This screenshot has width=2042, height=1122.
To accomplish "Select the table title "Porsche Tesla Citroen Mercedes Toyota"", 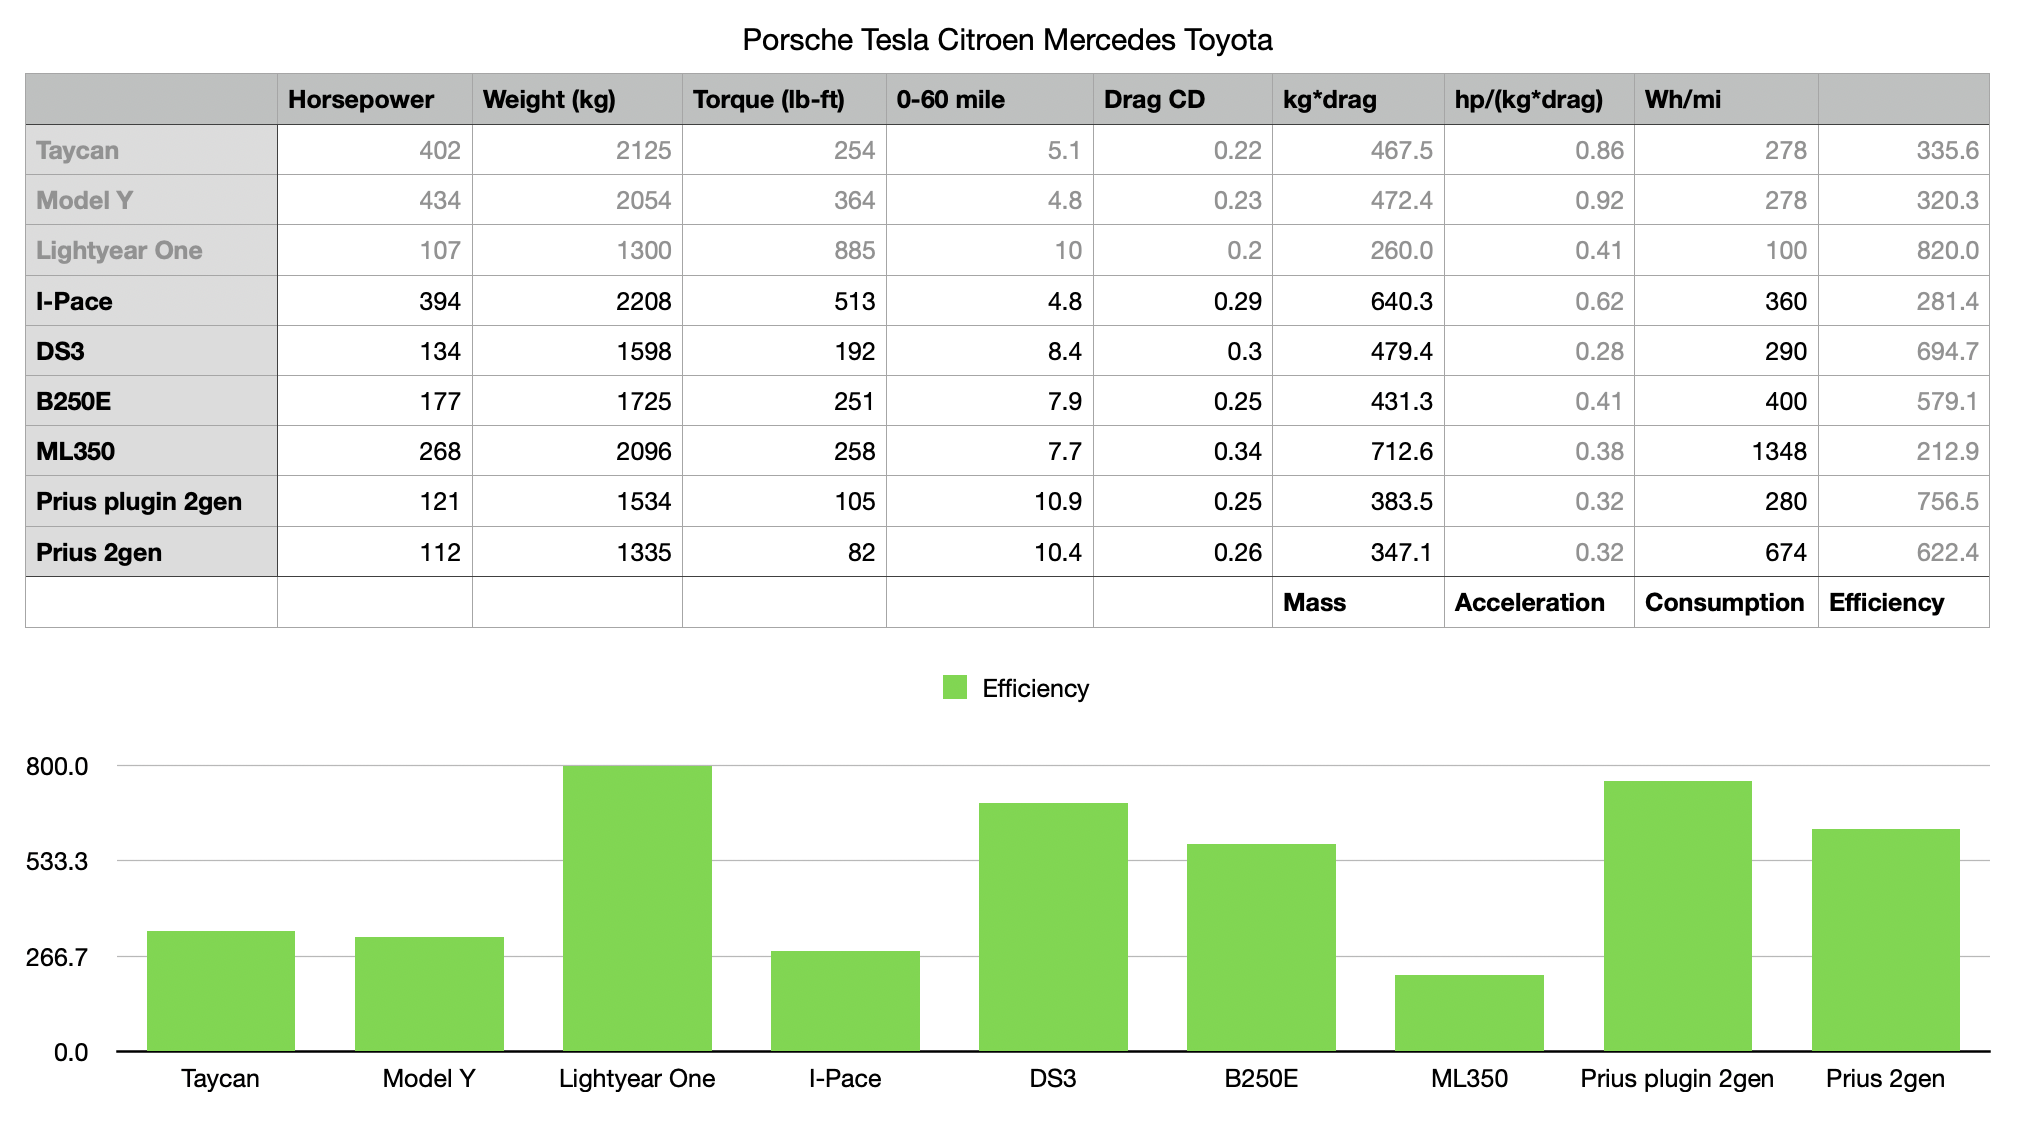I will pyautogui.click(x=1008, y=40).
